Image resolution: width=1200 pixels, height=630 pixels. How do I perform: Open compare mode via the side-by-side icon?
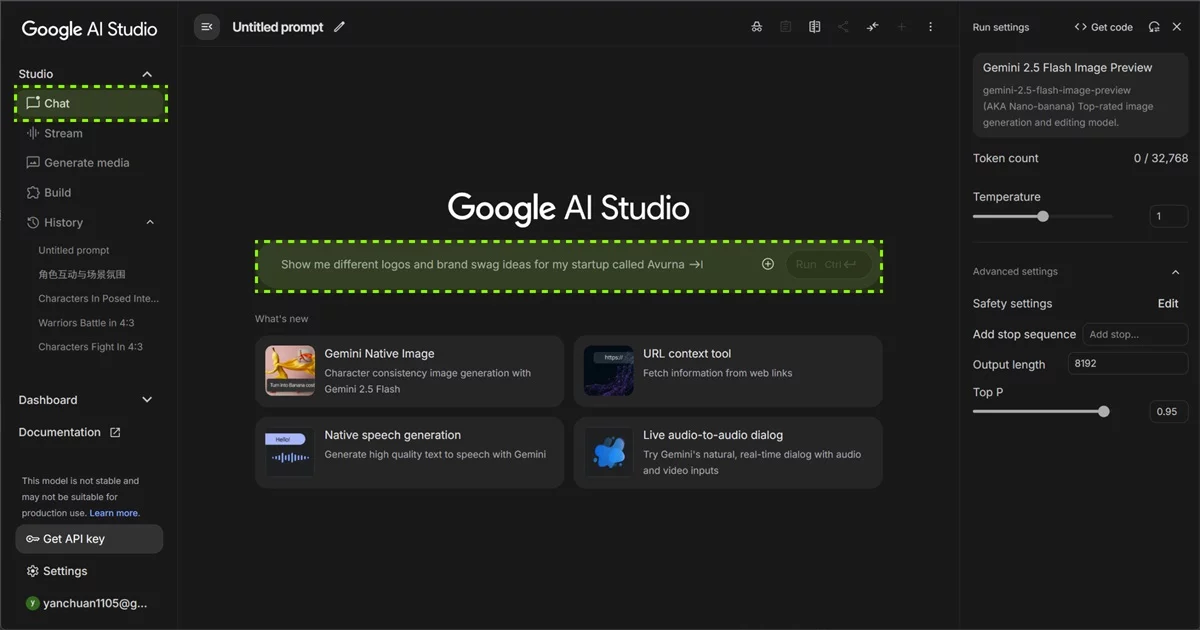pos(815,27)
